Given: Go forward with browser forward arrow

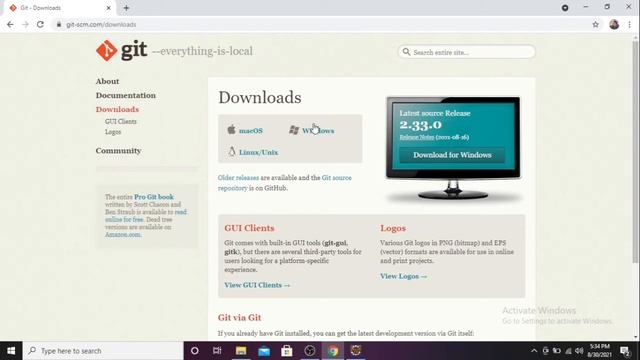Looking at the screenshot, I should pyautogui.click(x=25, y=24).
